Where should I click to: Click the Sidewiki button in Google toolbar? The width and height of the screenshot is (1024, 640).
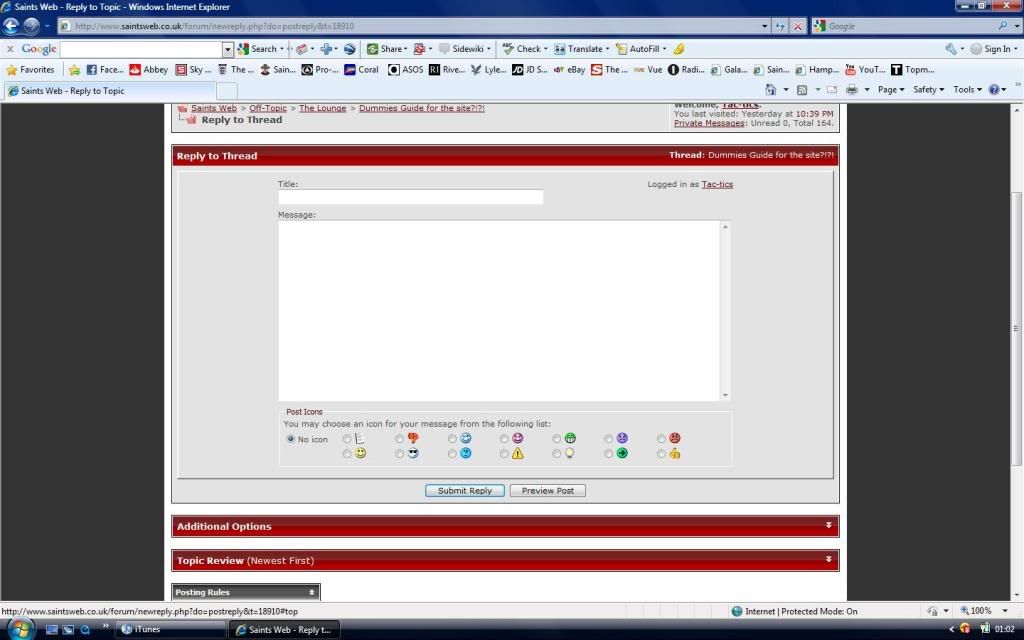coord(465,49)
